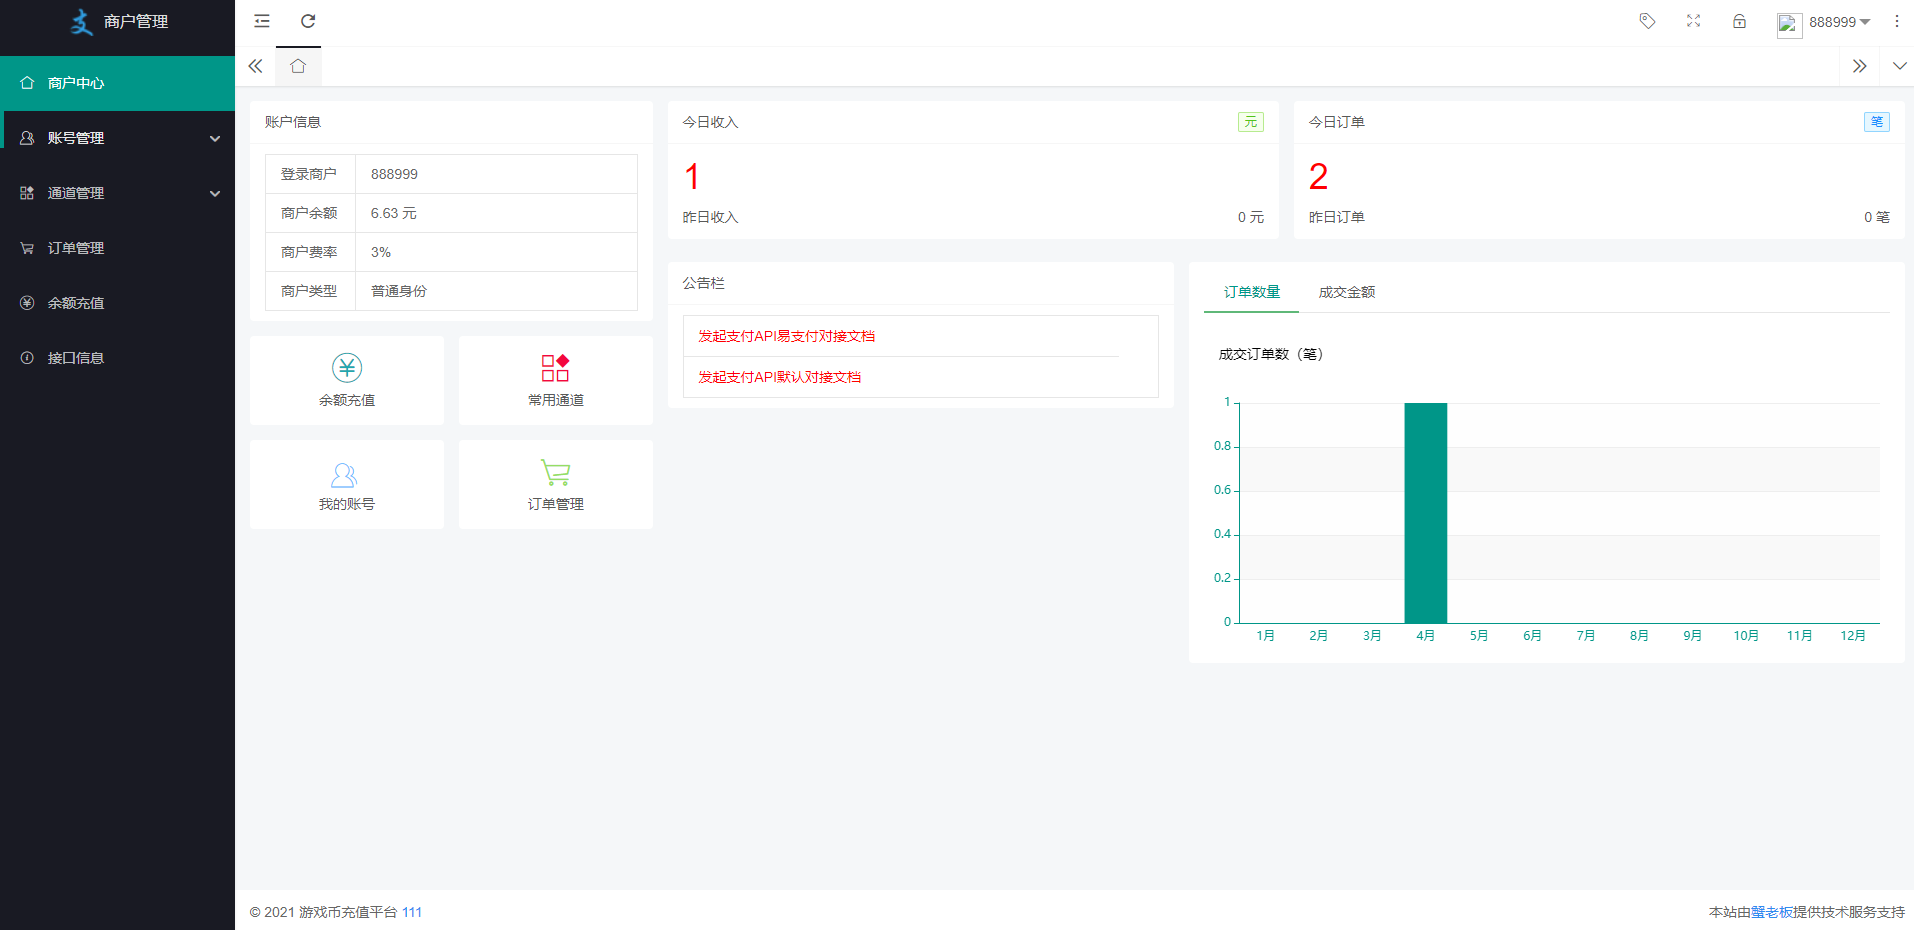The height and width of the screenshot is (930, 1914).
Task: Open the 888999 account dropdown
Action: click(1830, 22)
